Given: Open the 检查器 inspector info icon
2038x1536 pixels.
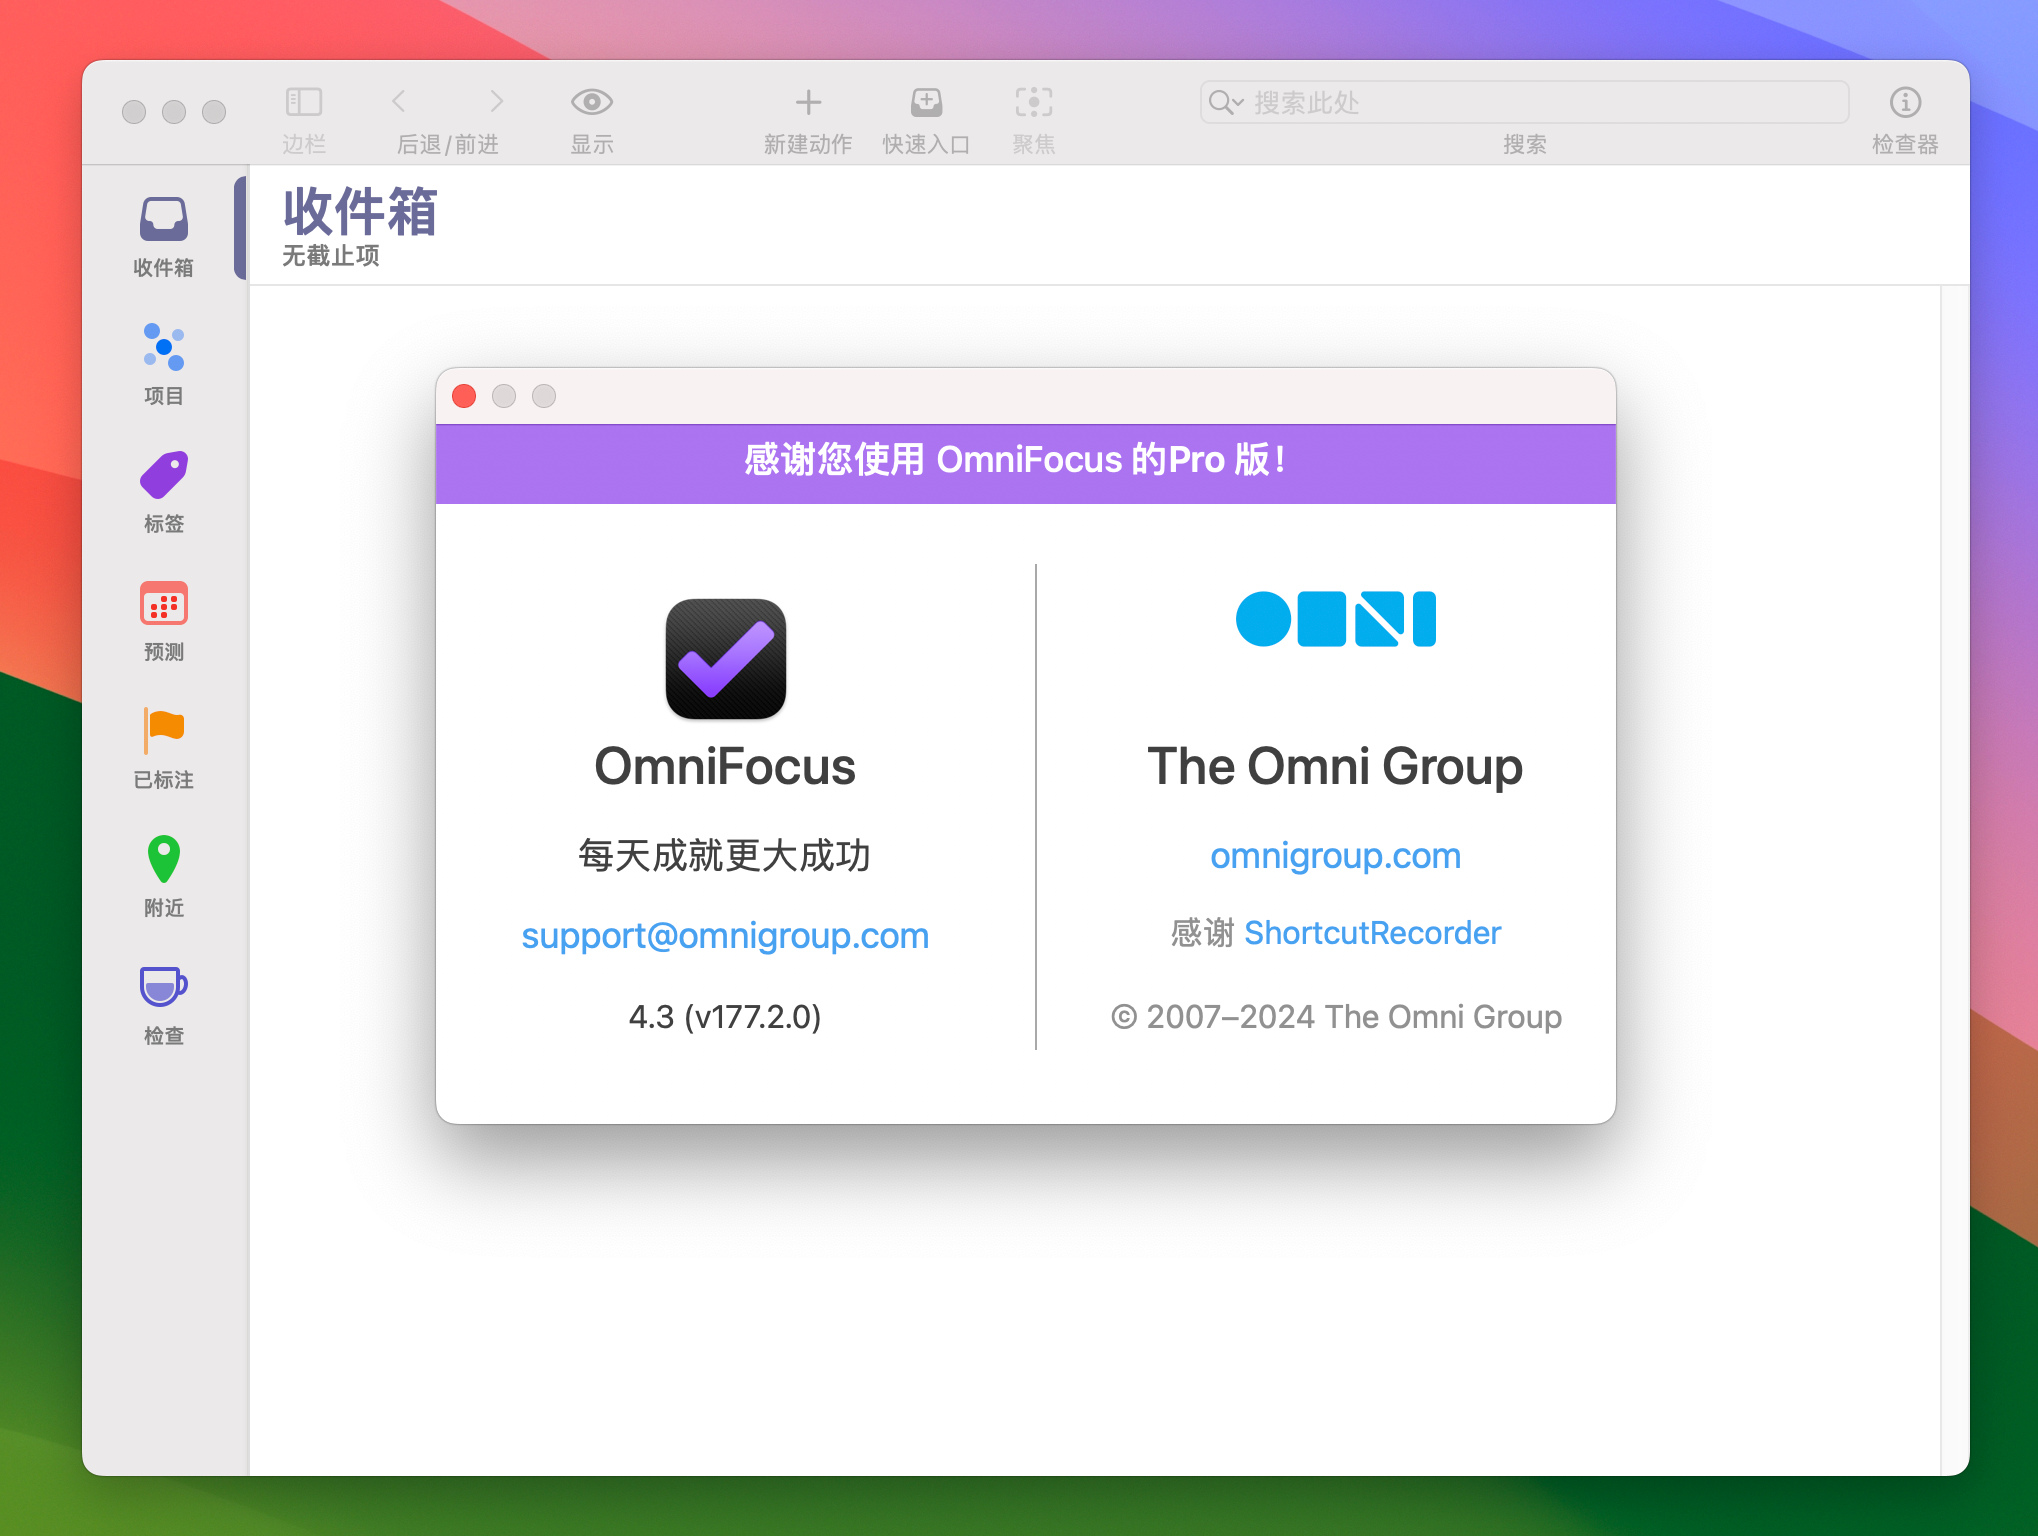Looking at the screenshot, I should (1905, 102).
